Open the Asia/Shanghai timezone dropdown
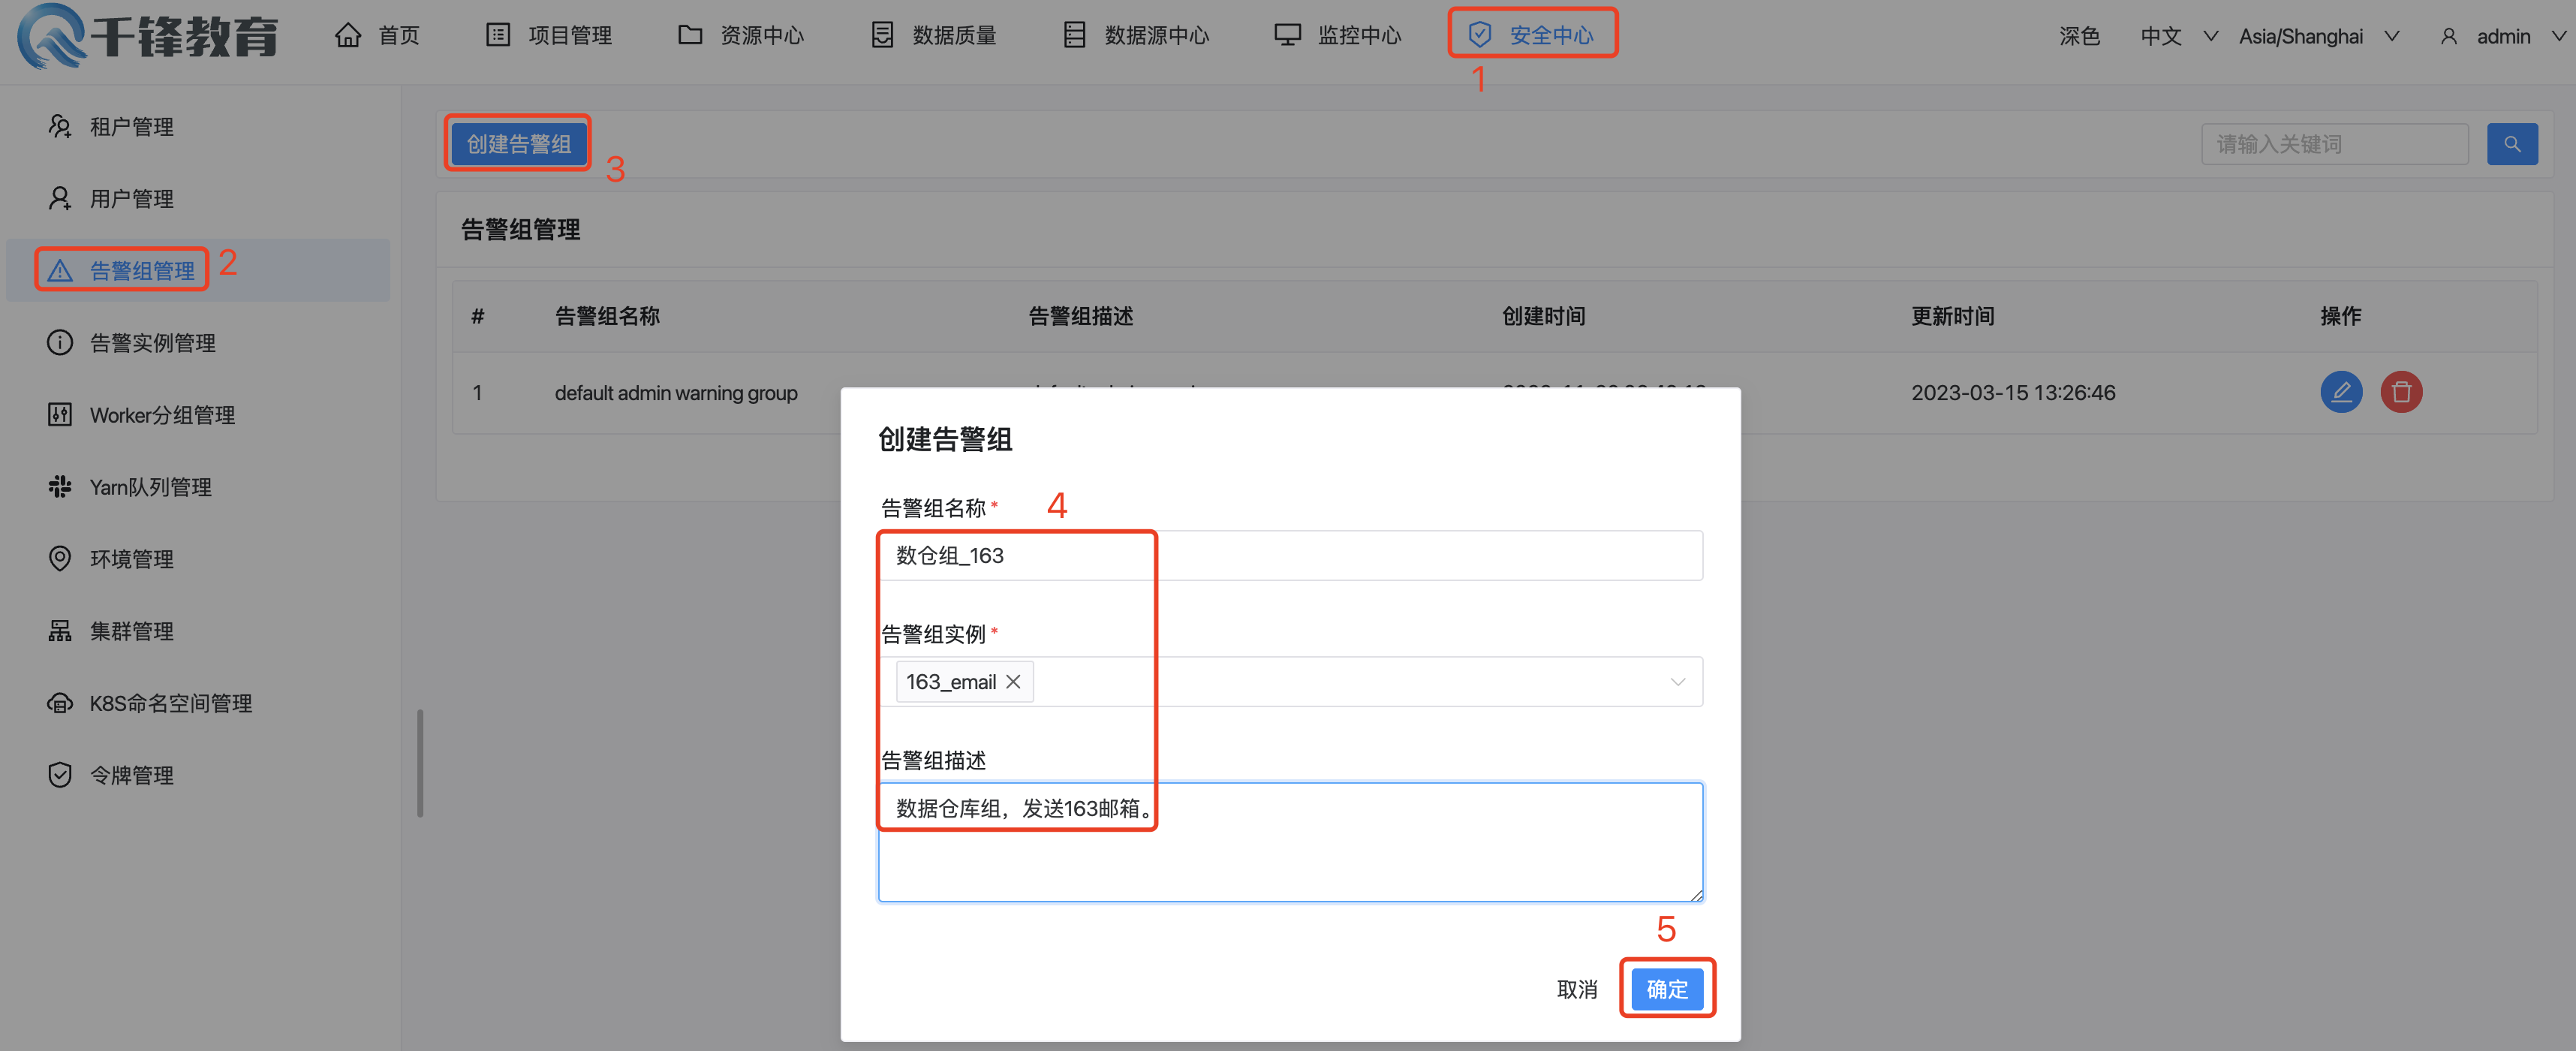Image resolution: width=2576 pixels, height=1051 pixels. tap(2317, 36)
